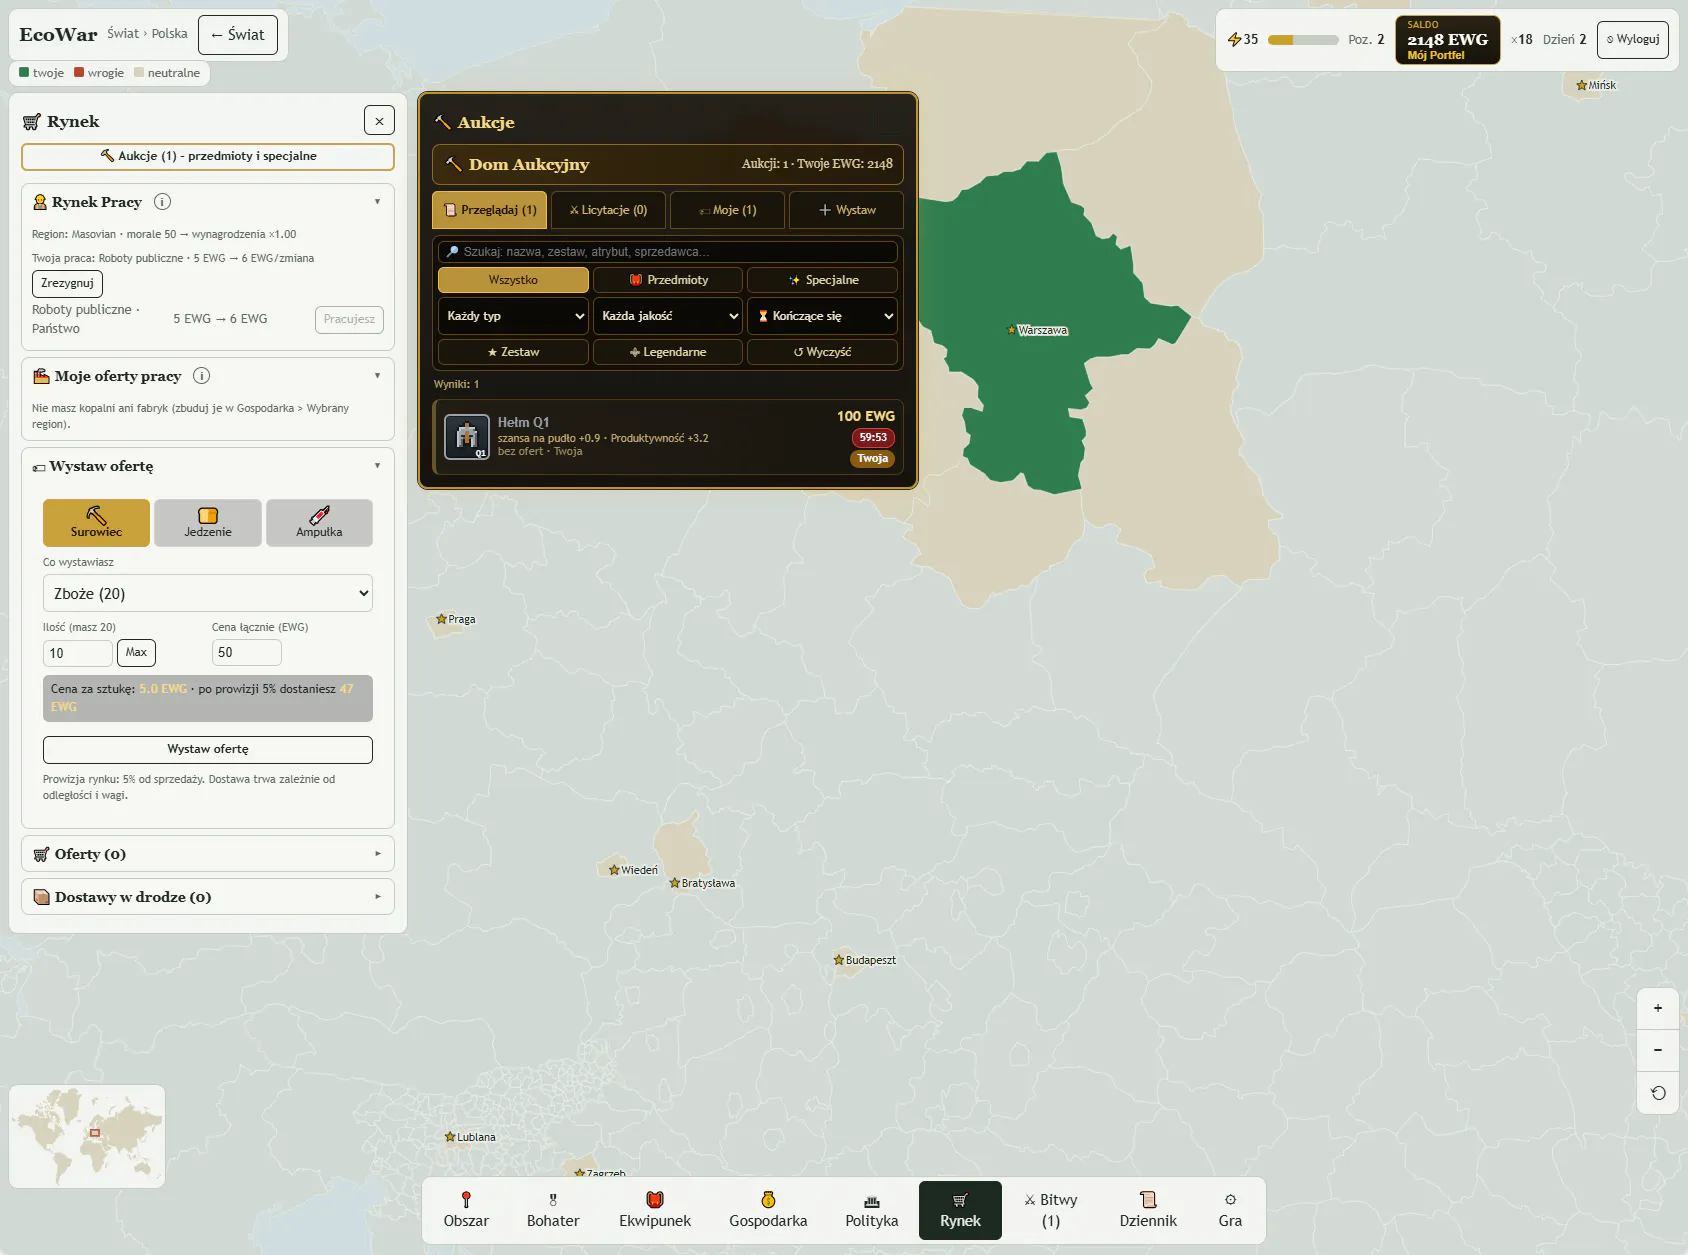
Task: Open the Obszar panel in bottom bar
Action: (x=466, y=1210)
